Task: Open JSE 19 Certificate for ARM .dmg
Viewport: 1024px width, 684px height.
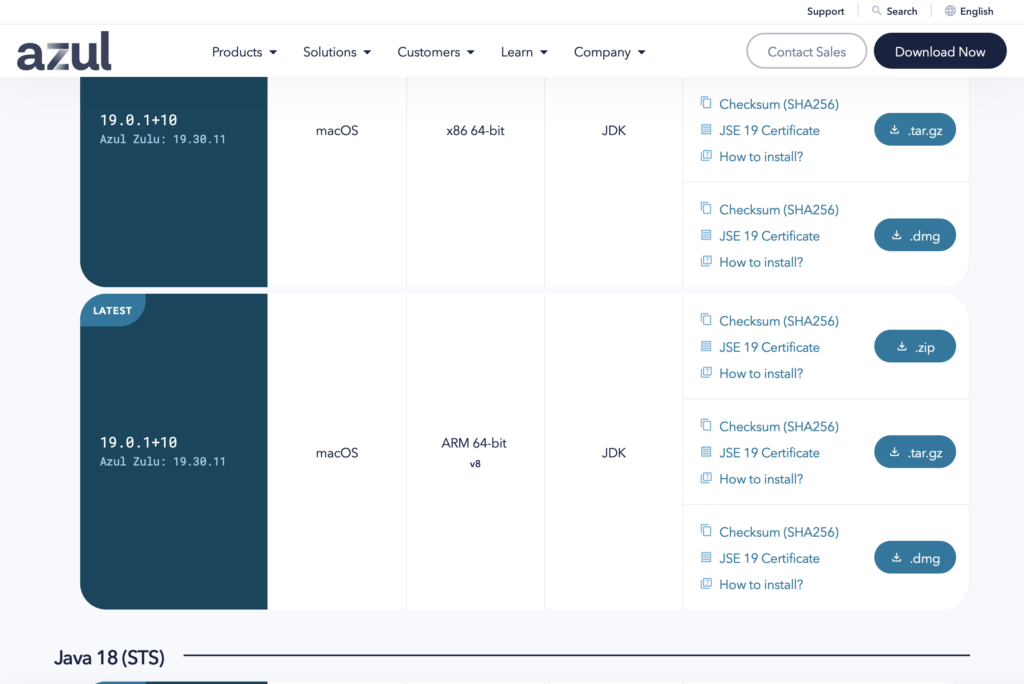Action: click(769, 558)
